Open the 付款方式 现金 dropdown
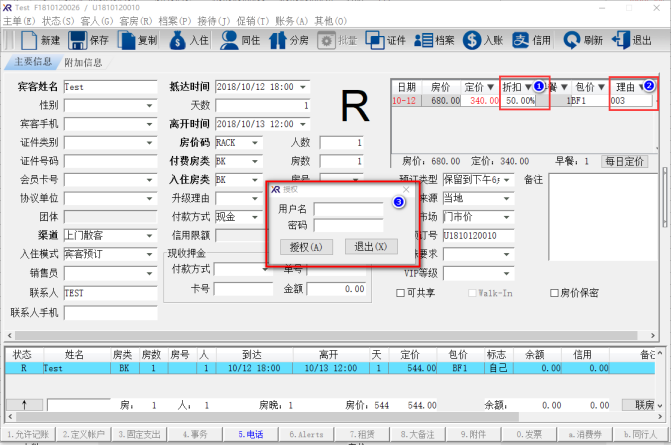The height and width of the screenshot is (445, 672). click(x=255, y=217)
